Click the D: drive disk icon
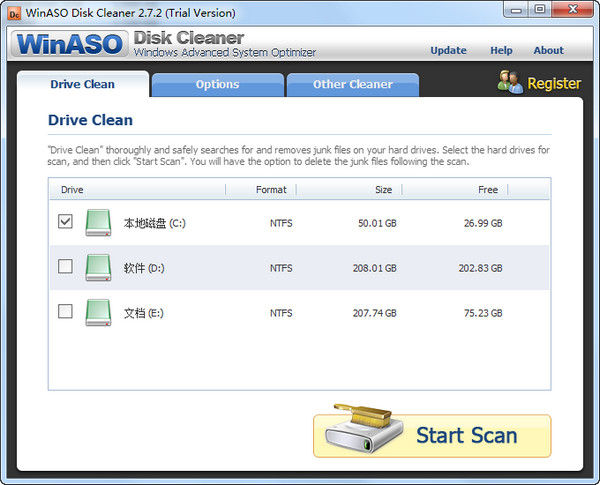 (98, 268)
